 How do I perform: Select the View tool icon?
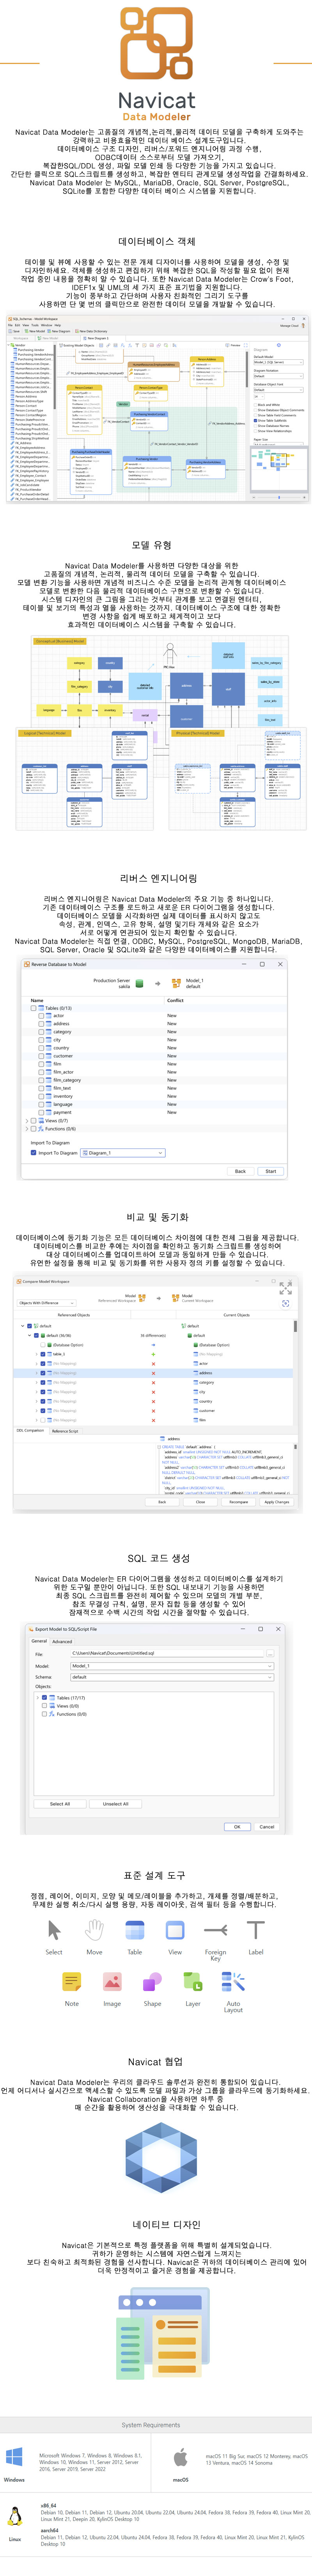(175, 1930)
